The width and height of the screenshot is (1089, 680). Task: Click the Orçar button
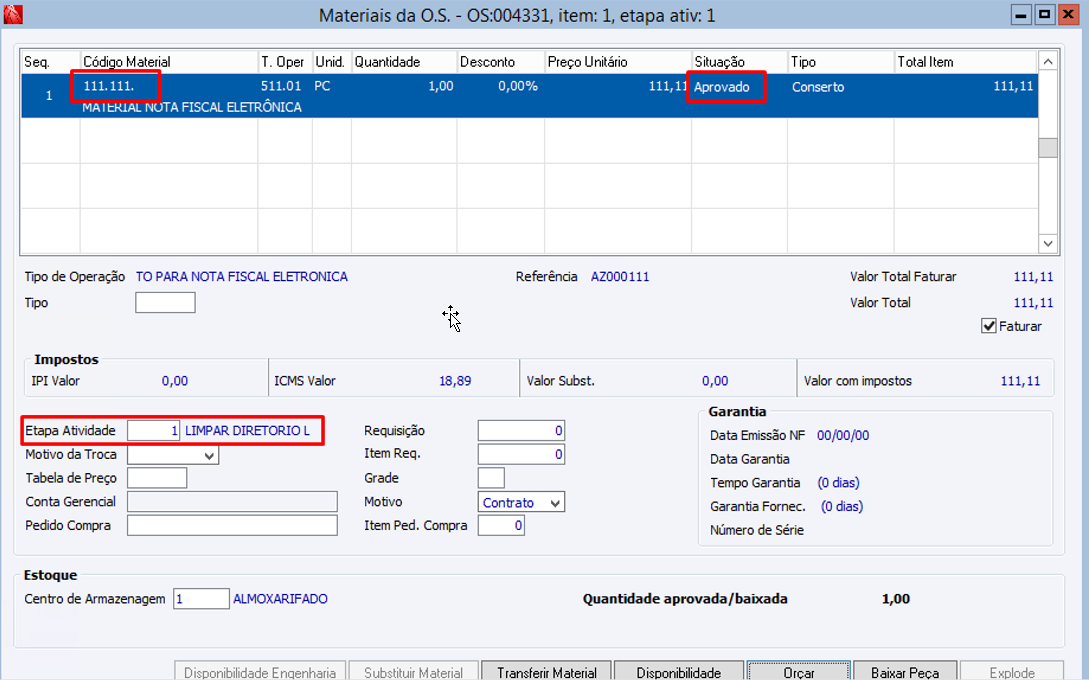pos(799,672)
